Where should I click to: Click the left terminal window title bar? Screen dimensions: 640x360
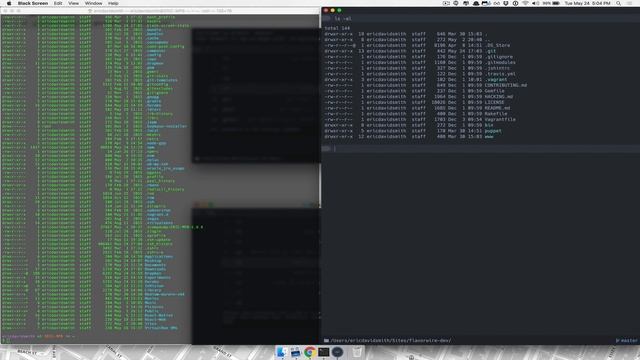point(160,11)
